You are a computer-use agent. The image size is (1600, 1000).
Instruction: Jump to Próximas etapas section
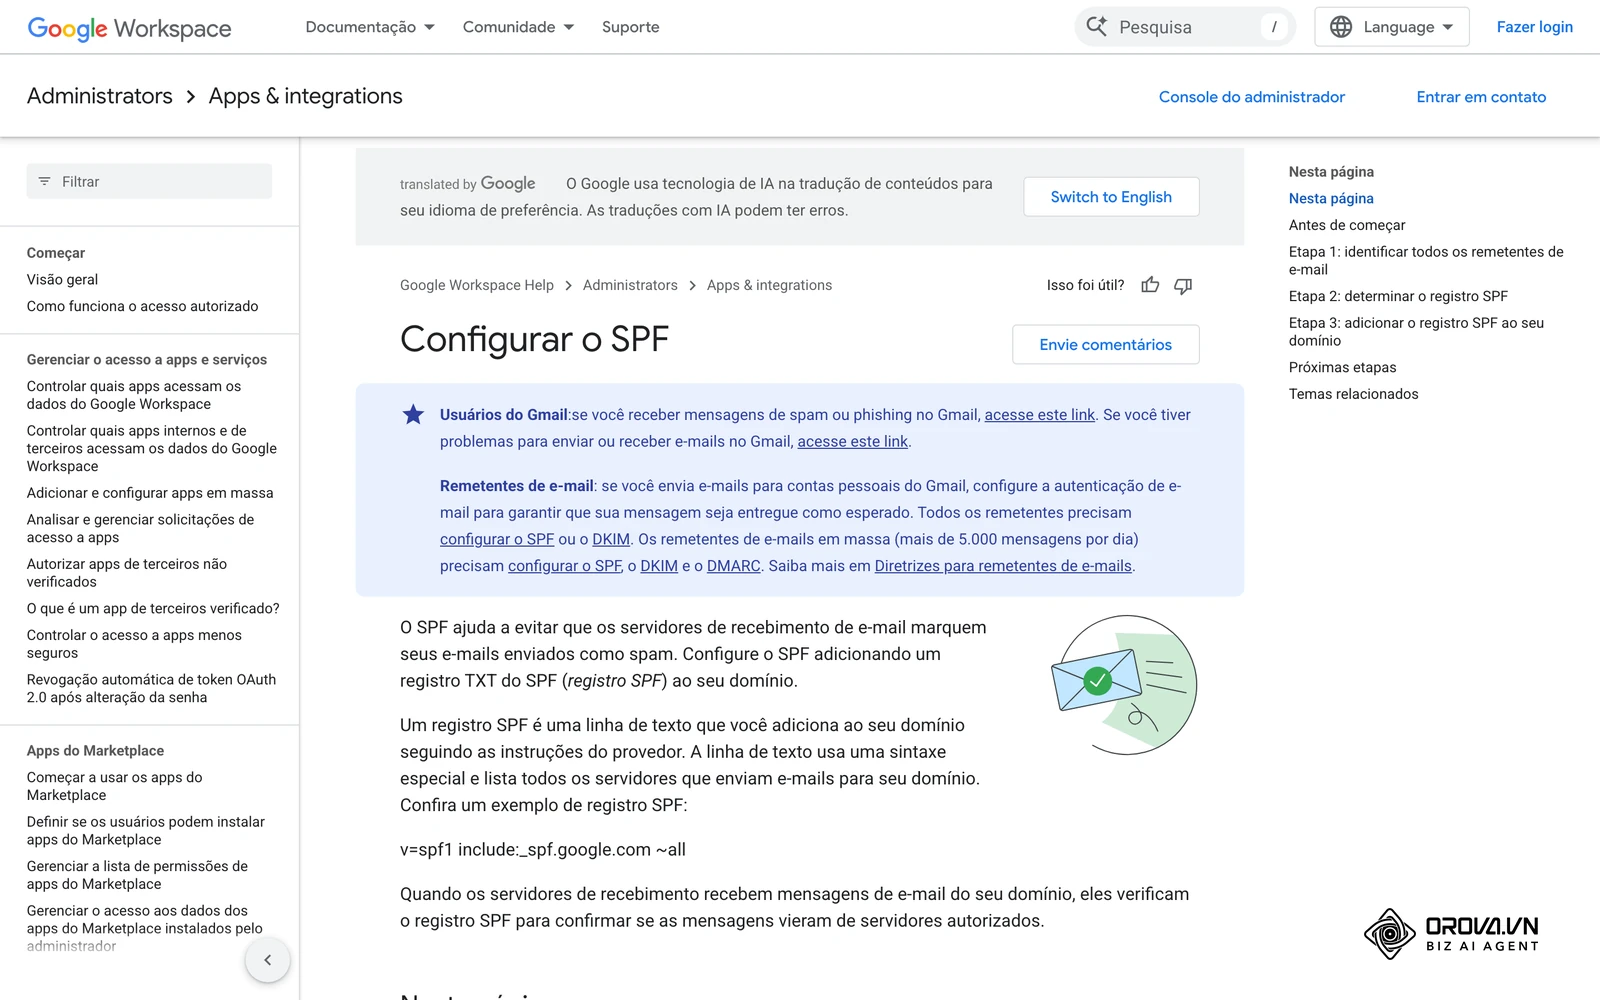pyautogui.click(x=1342, y=367)
